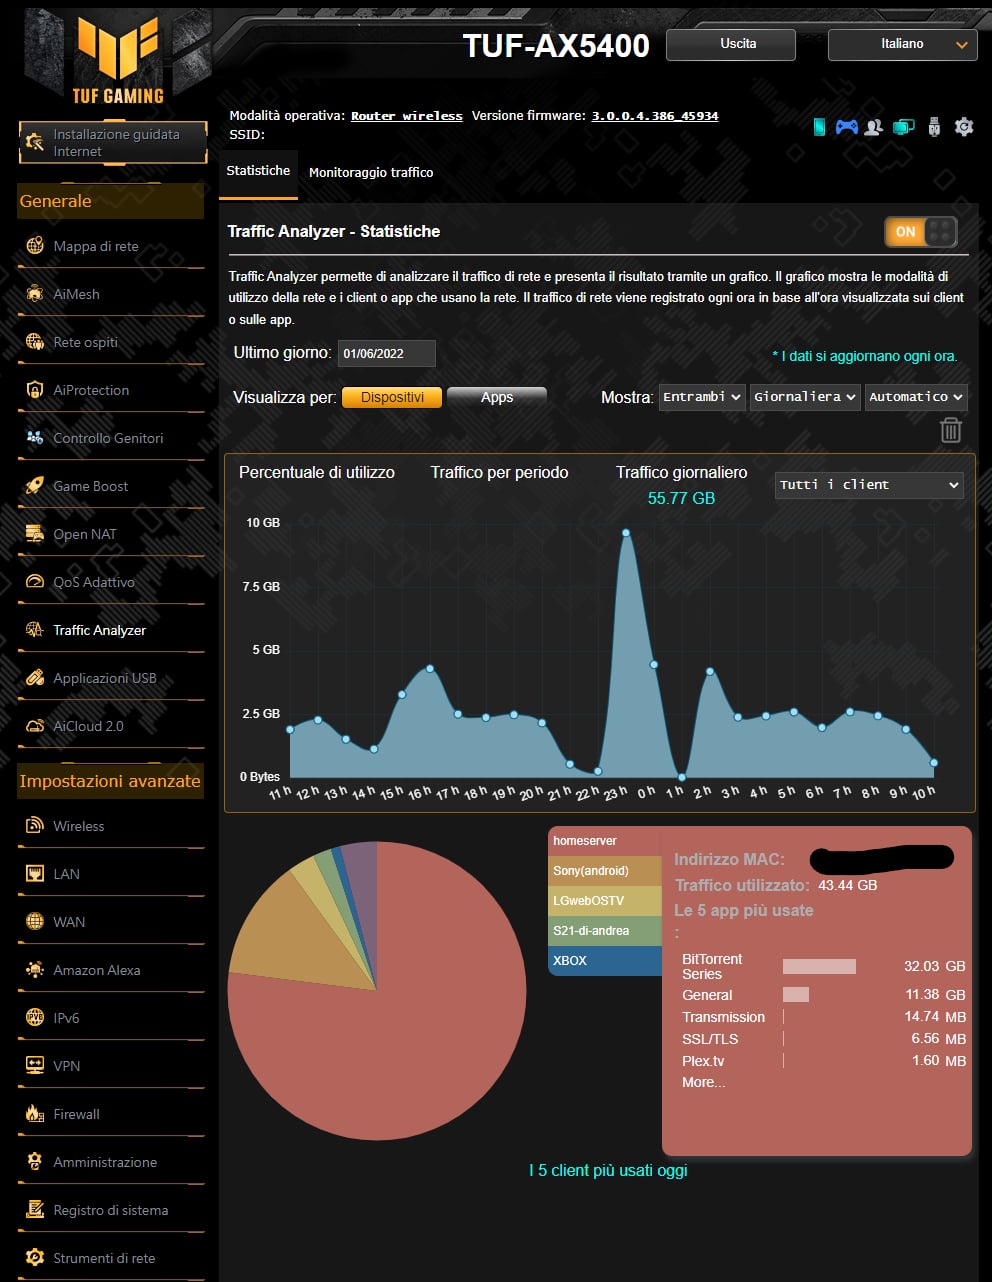Image resolution: width=992 pixels, height=1282 pixels.
Task: Click the chart peak point at 23h
Action: coord(626,533)
